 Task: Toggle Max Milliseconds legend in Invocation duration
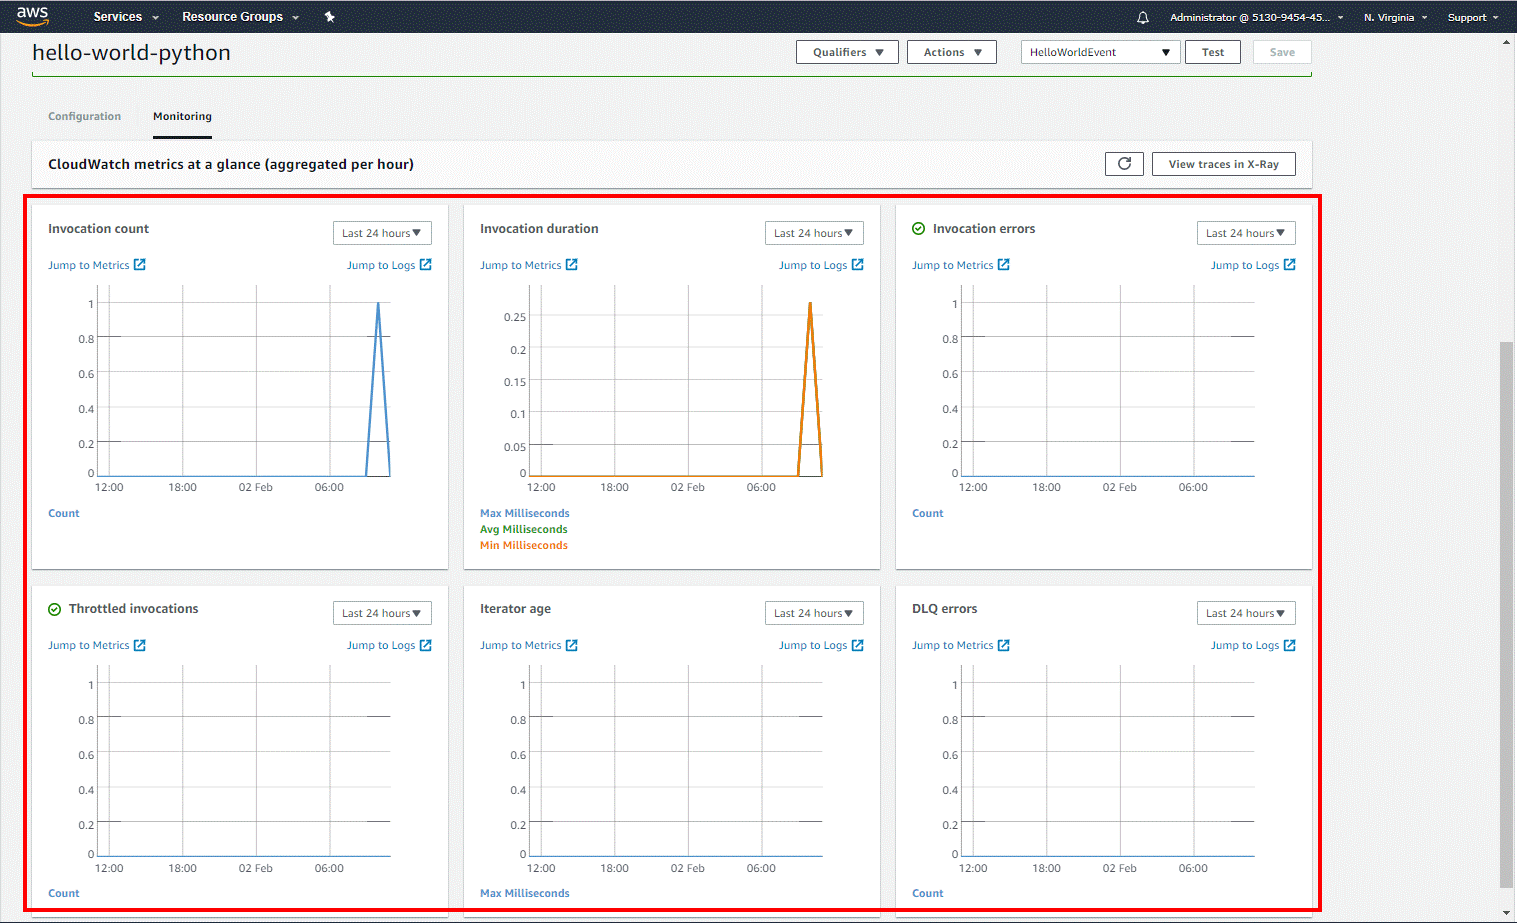tap(525, 513)
